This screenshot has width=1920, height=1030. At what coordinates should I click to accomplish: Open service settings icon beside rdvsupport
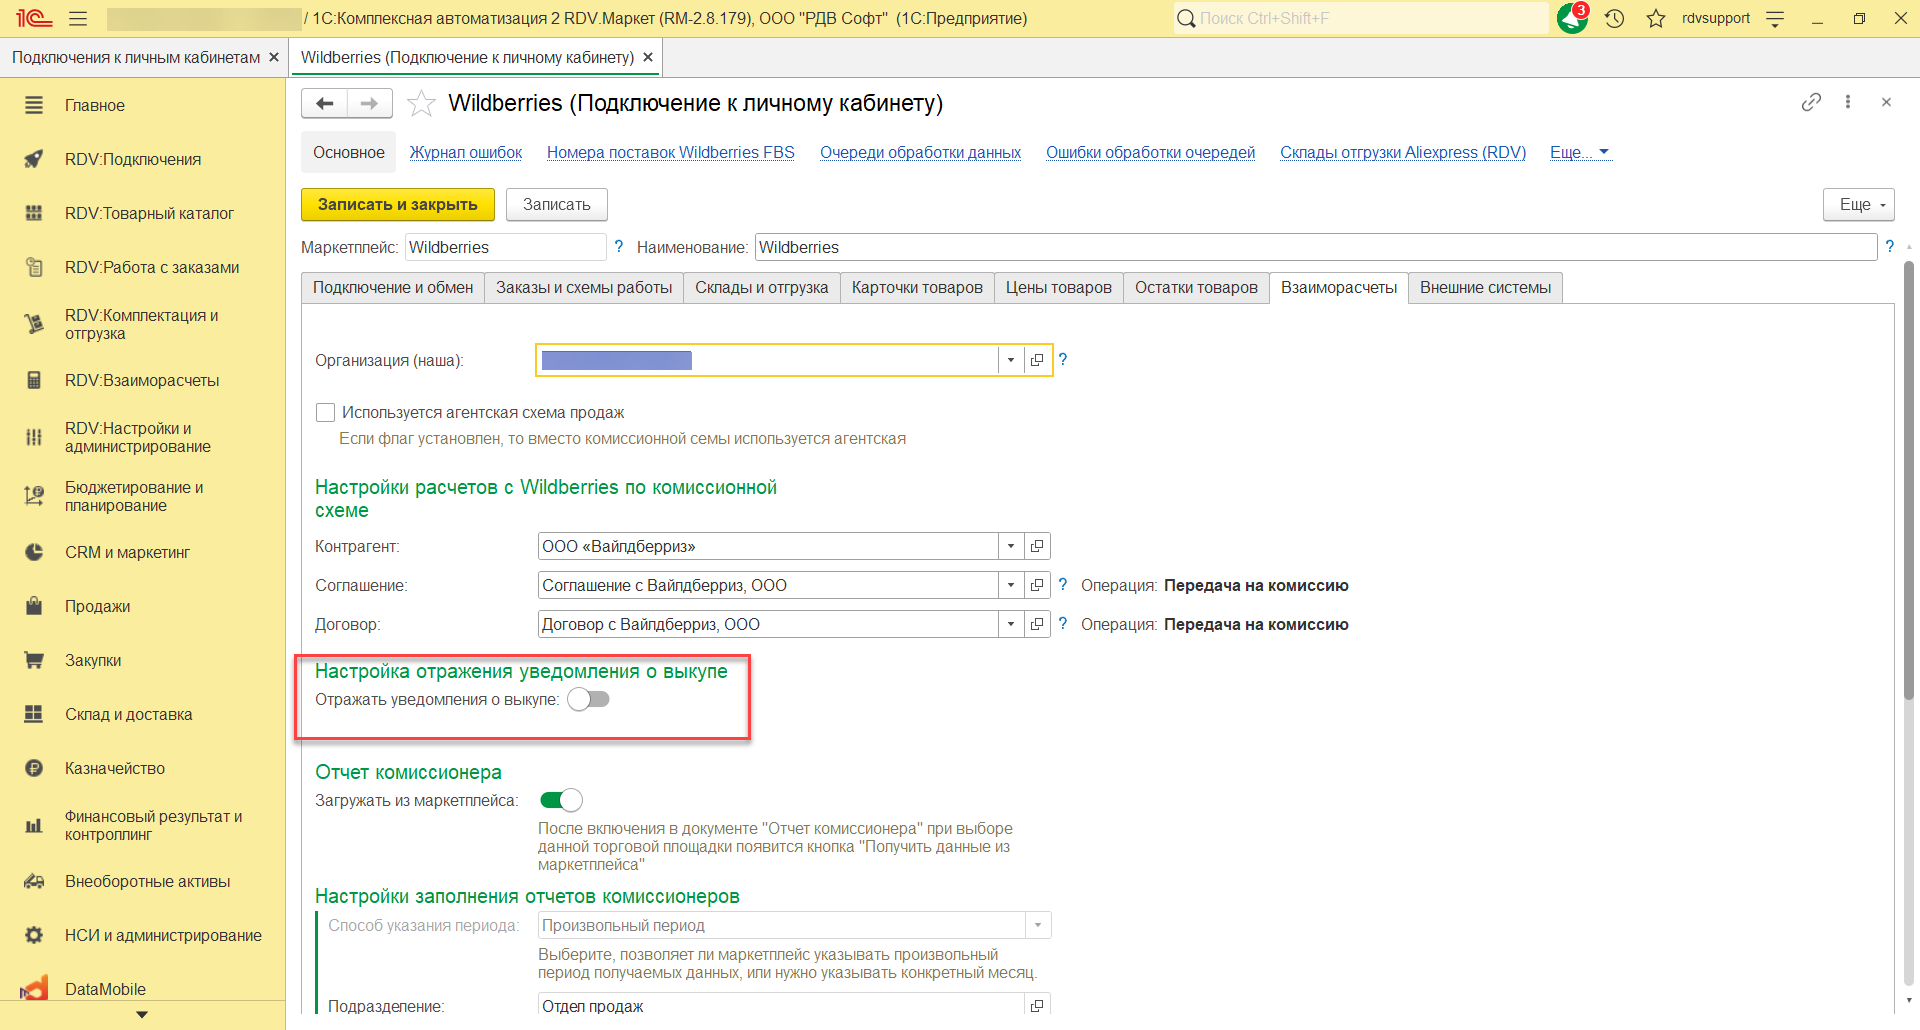click(1775, 18)
